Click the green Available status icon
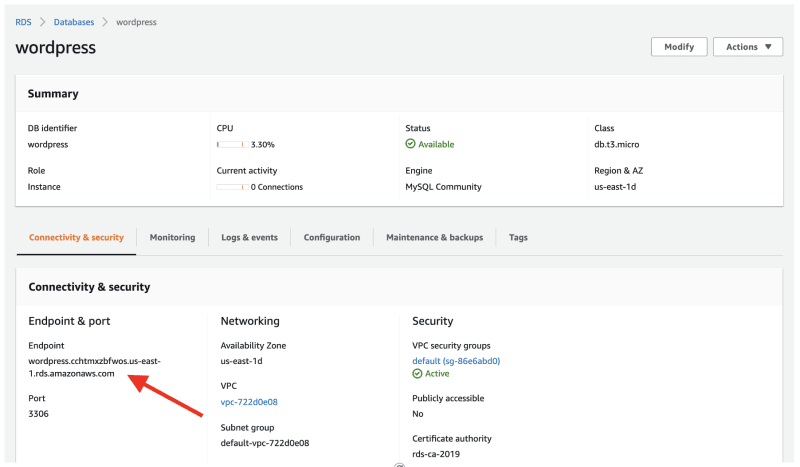Viewport: 800px width, 467px height. (410, 144)
